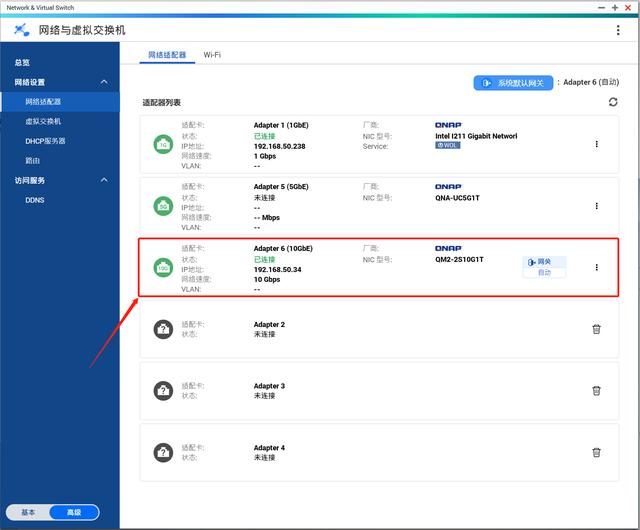This screenshot has height=530, width=640.
Task: Click Adapter 1 (1GbE) green port icon
Action: click(163, 145)
